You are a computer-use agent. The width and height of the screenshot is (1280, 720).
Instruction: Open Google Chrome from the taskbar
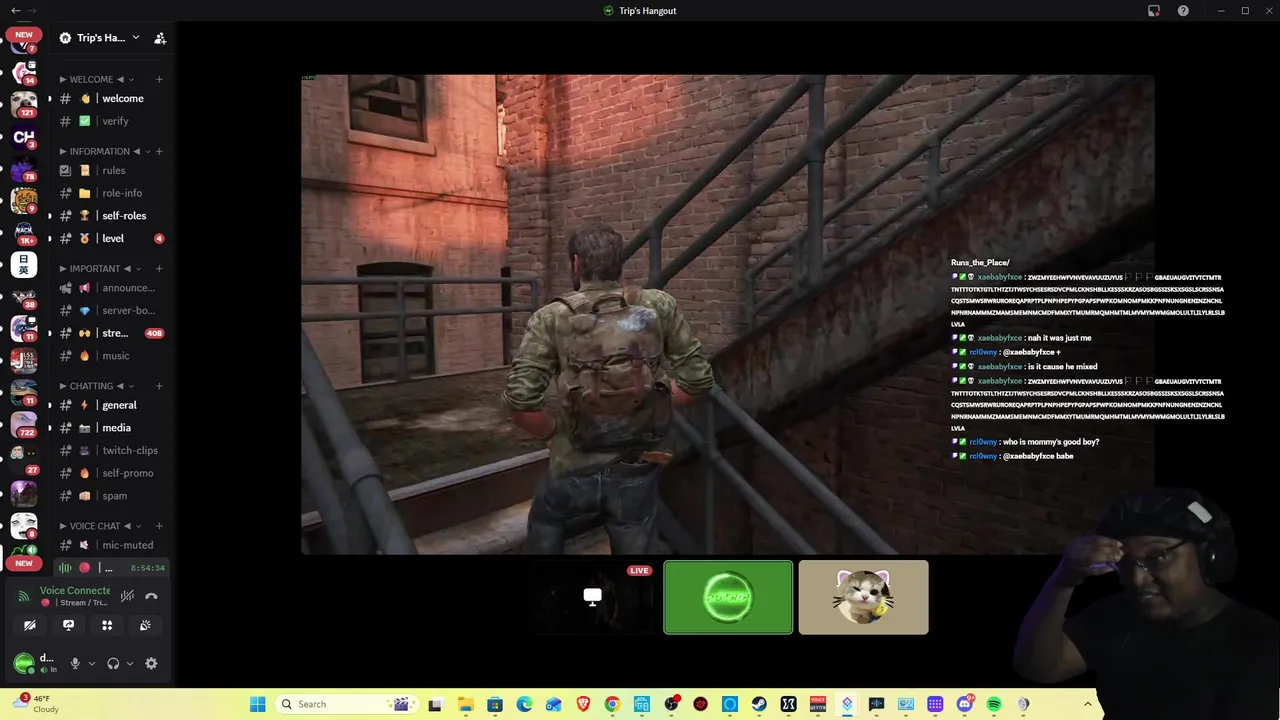612,704
